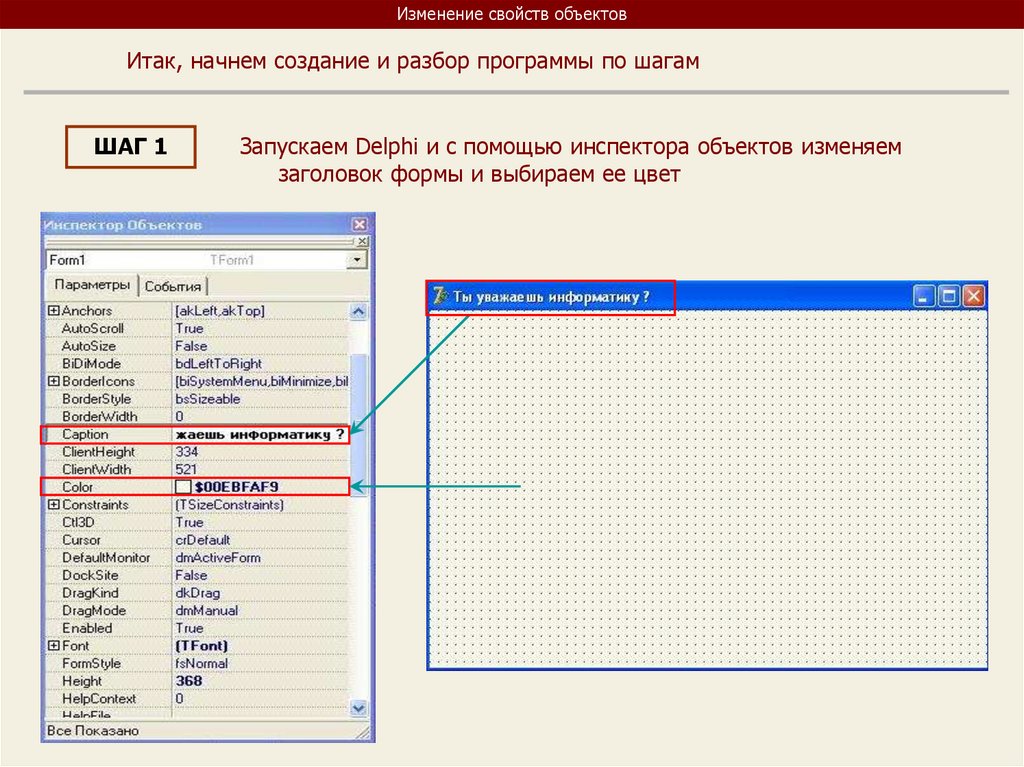Screen dimensions: 1024x767
Task: Click the dmManual value
Action: pyautogui.click(x=207, y=611)
